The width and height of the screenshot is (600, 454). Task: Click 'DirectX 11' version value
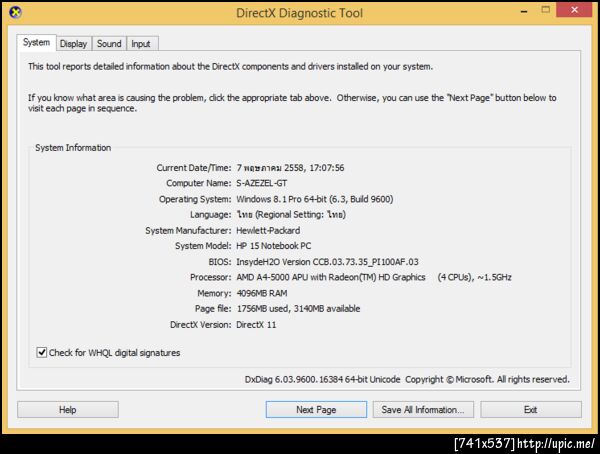(256, 325)
